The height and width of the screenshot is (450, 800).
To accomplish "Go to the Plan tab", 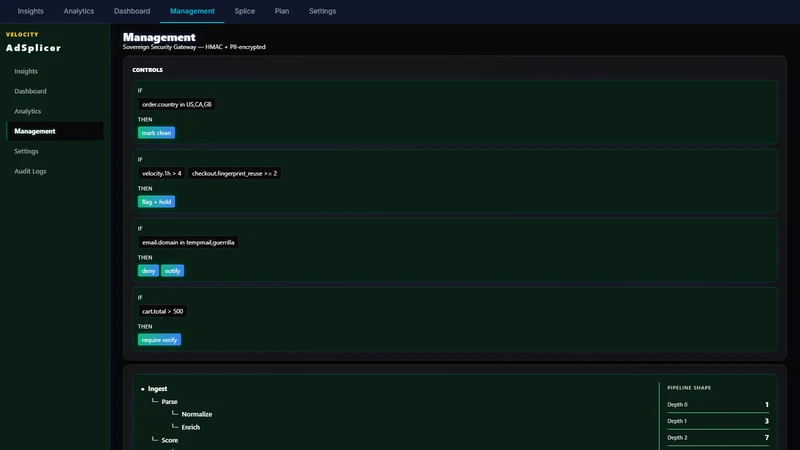I will point(282,11).
